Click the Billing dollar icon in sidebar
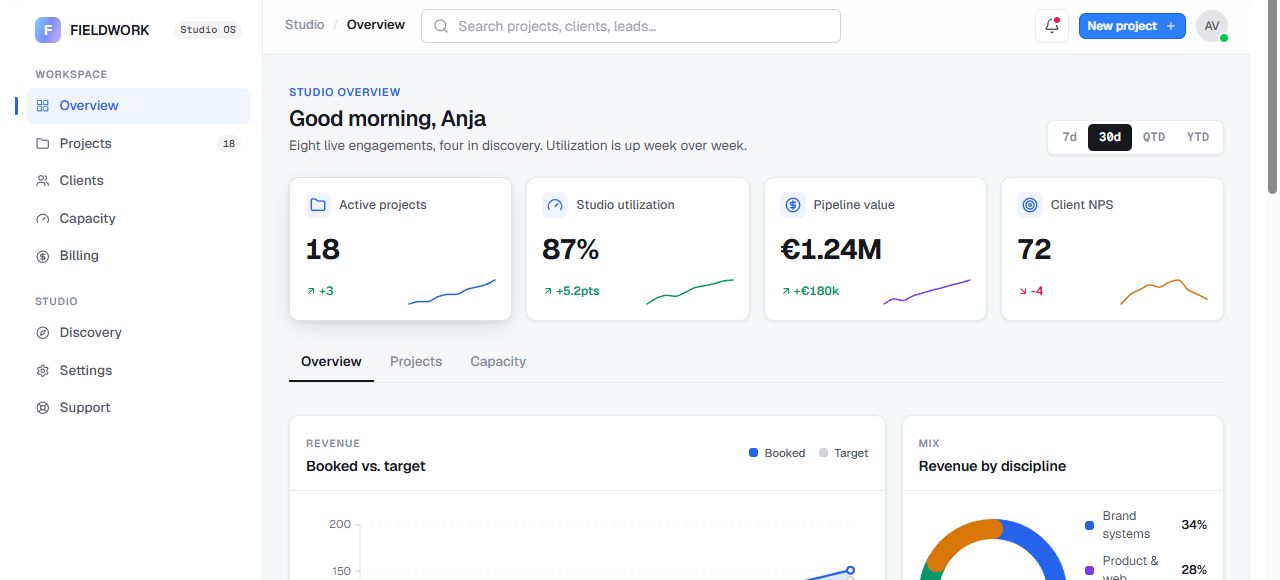This screenshot has width=1280, height=580. (x=42, y=256)
